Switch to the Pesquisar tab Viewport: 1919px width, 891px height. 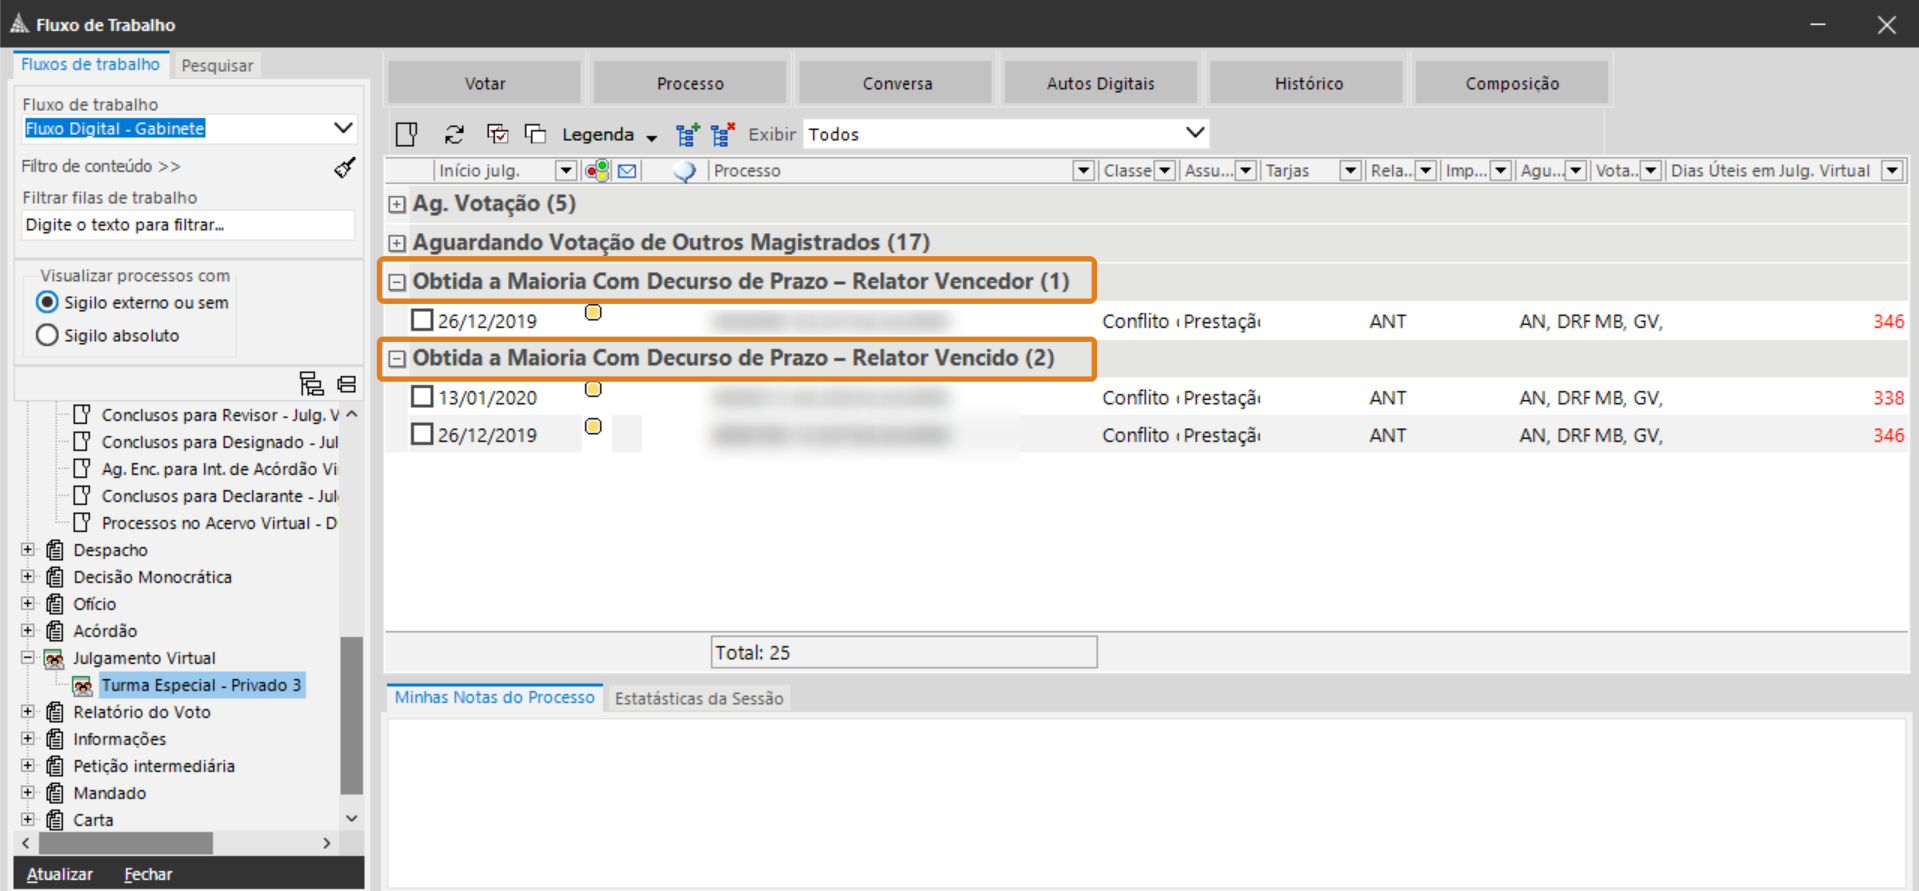pyautogui.click(x=217, y=65)
